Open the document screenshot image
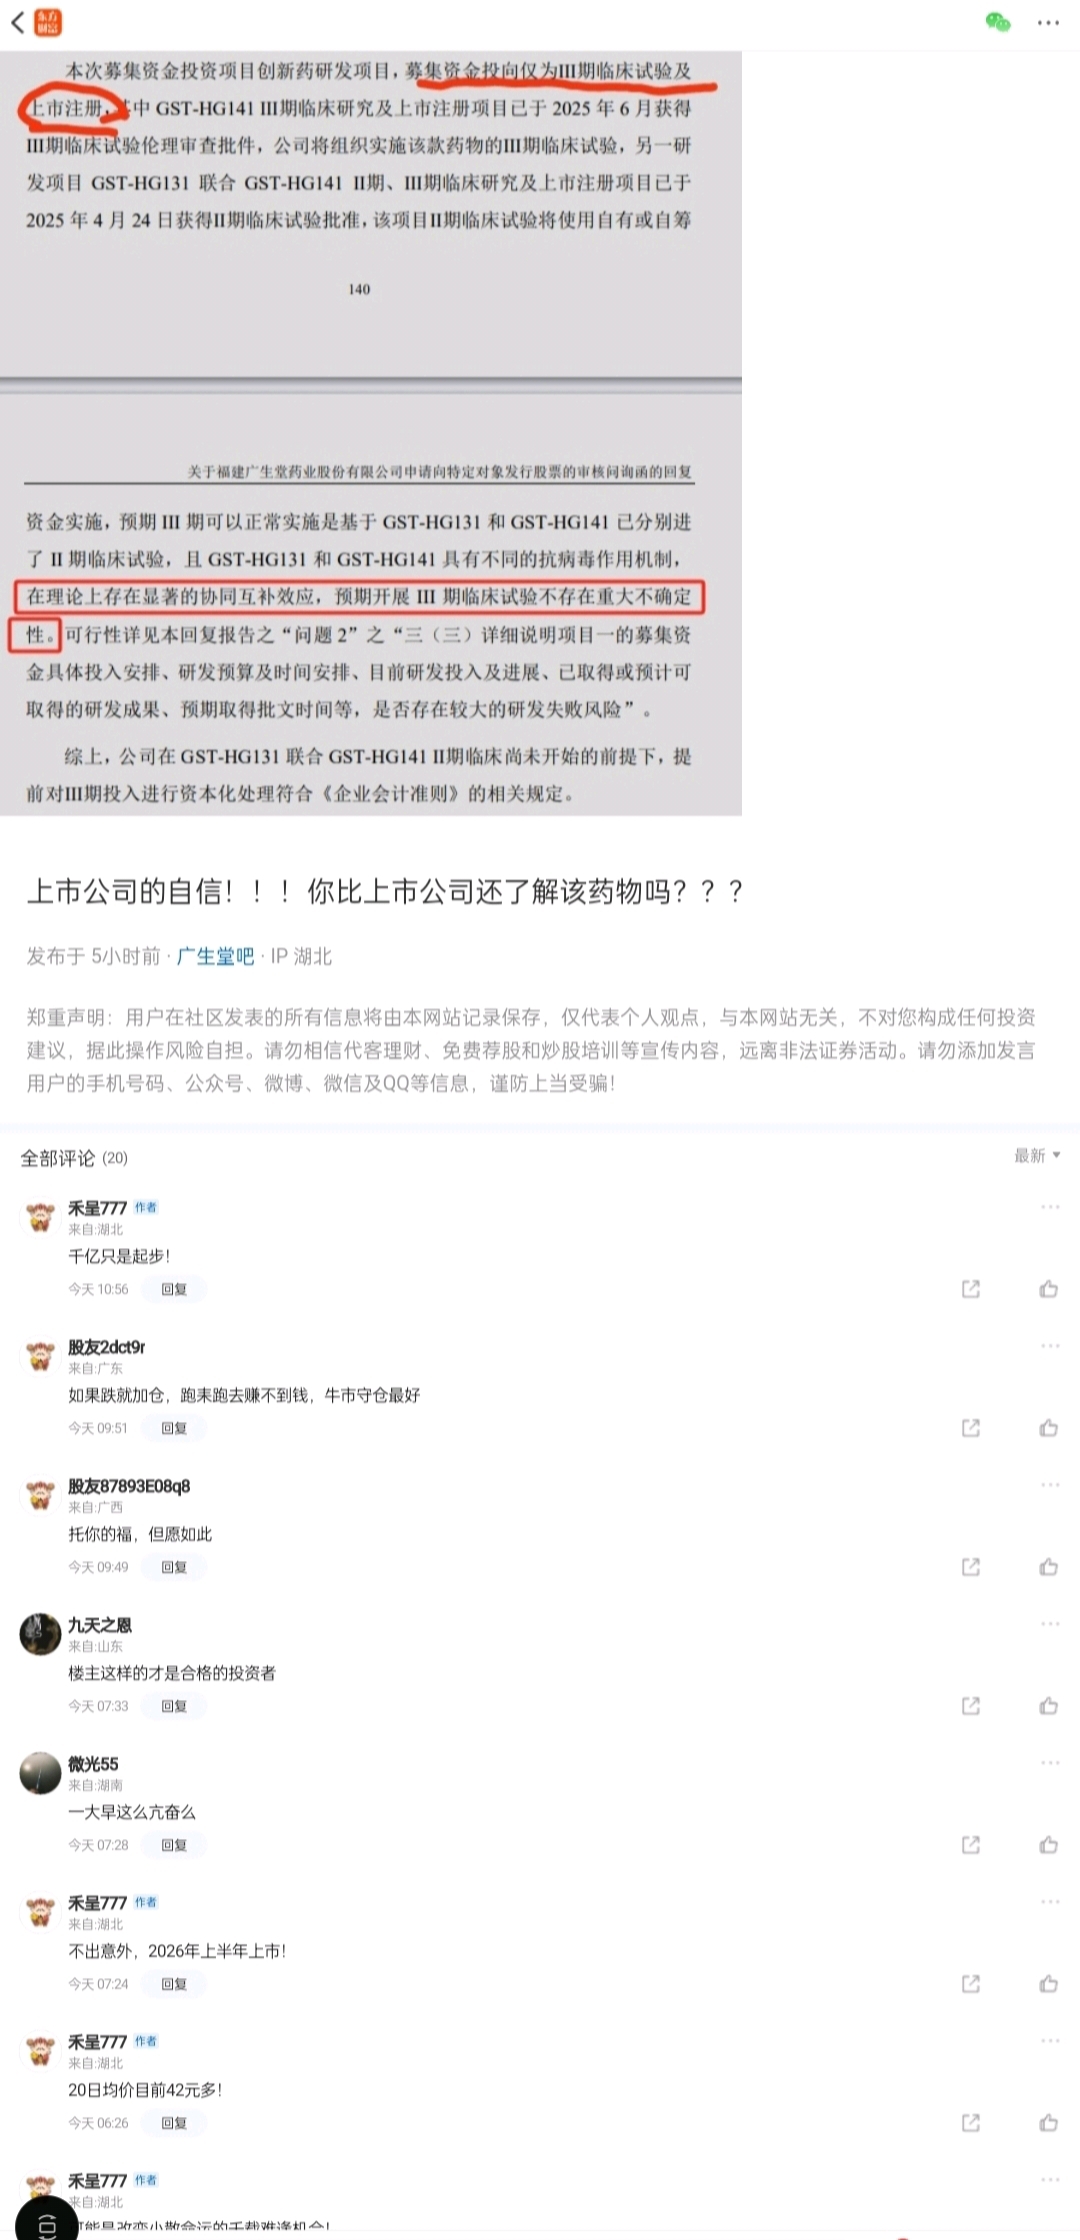 tap(371, 433)
